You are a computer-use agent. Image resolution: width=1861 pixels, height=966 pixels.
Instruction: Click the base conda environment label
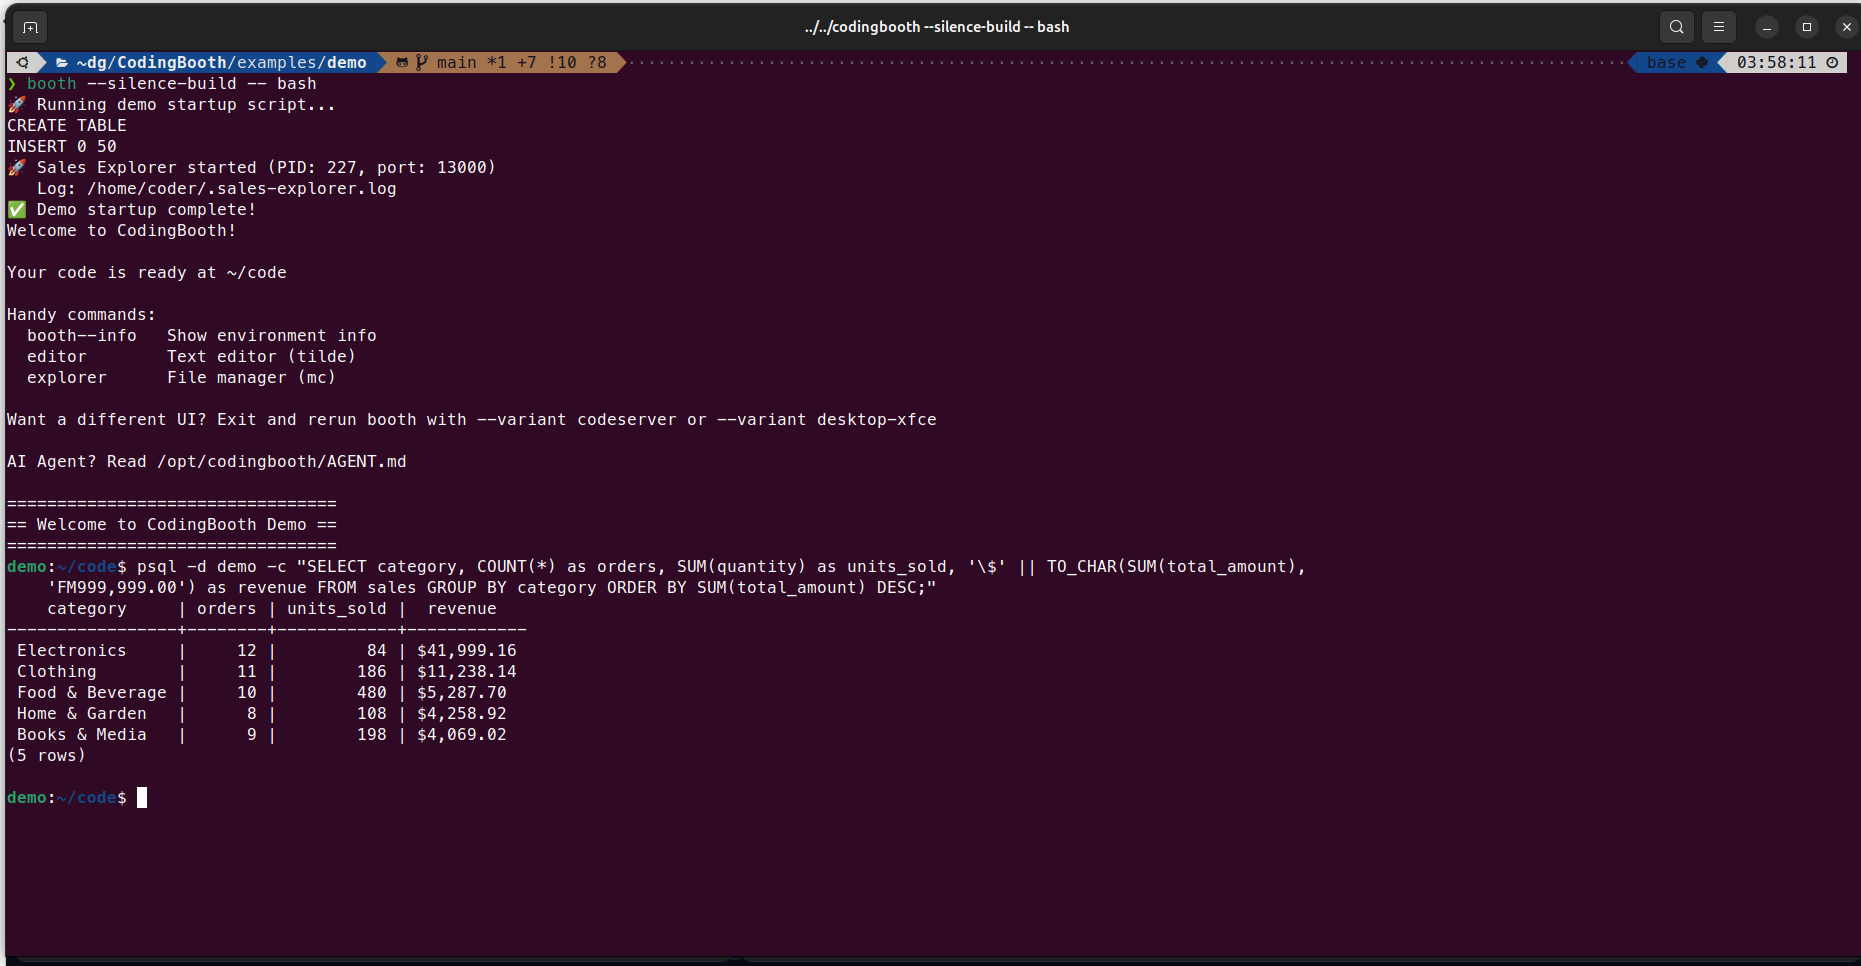coord(1666,62)
